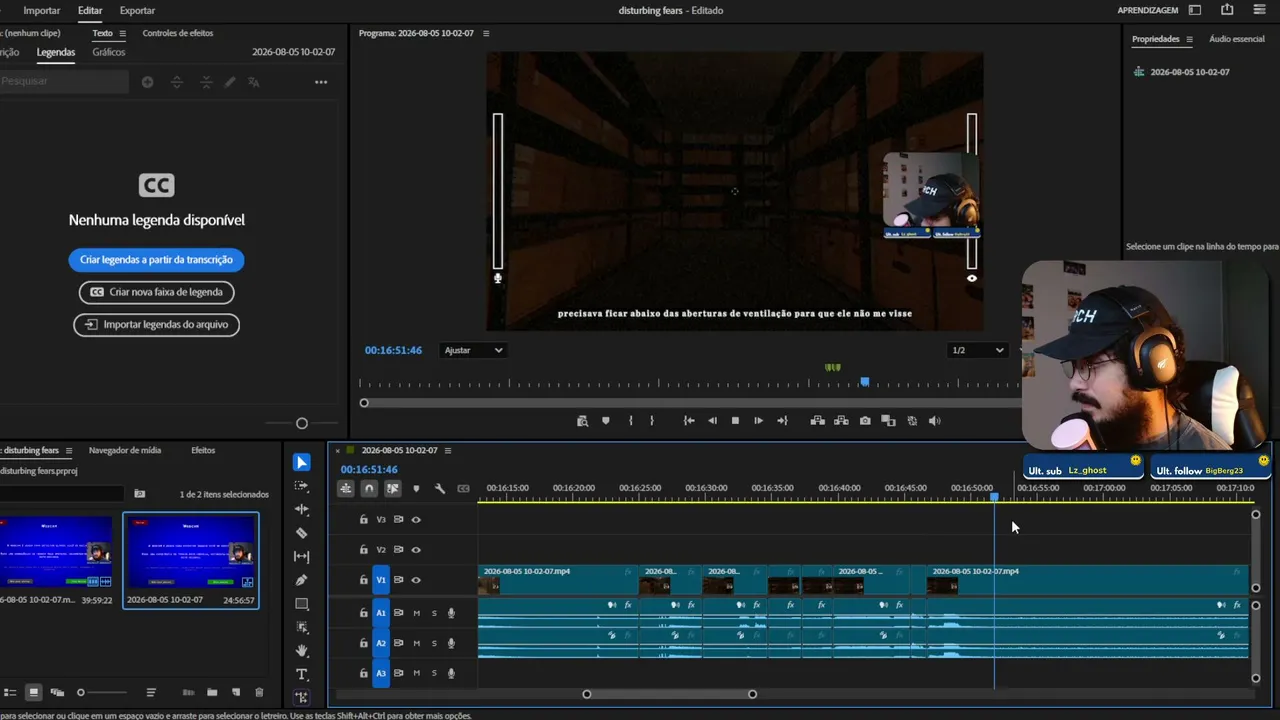Viewport: 1280px width, 720px height.
Task: Click the timeline wrench settings icon
Action: (x=440, y=489)
